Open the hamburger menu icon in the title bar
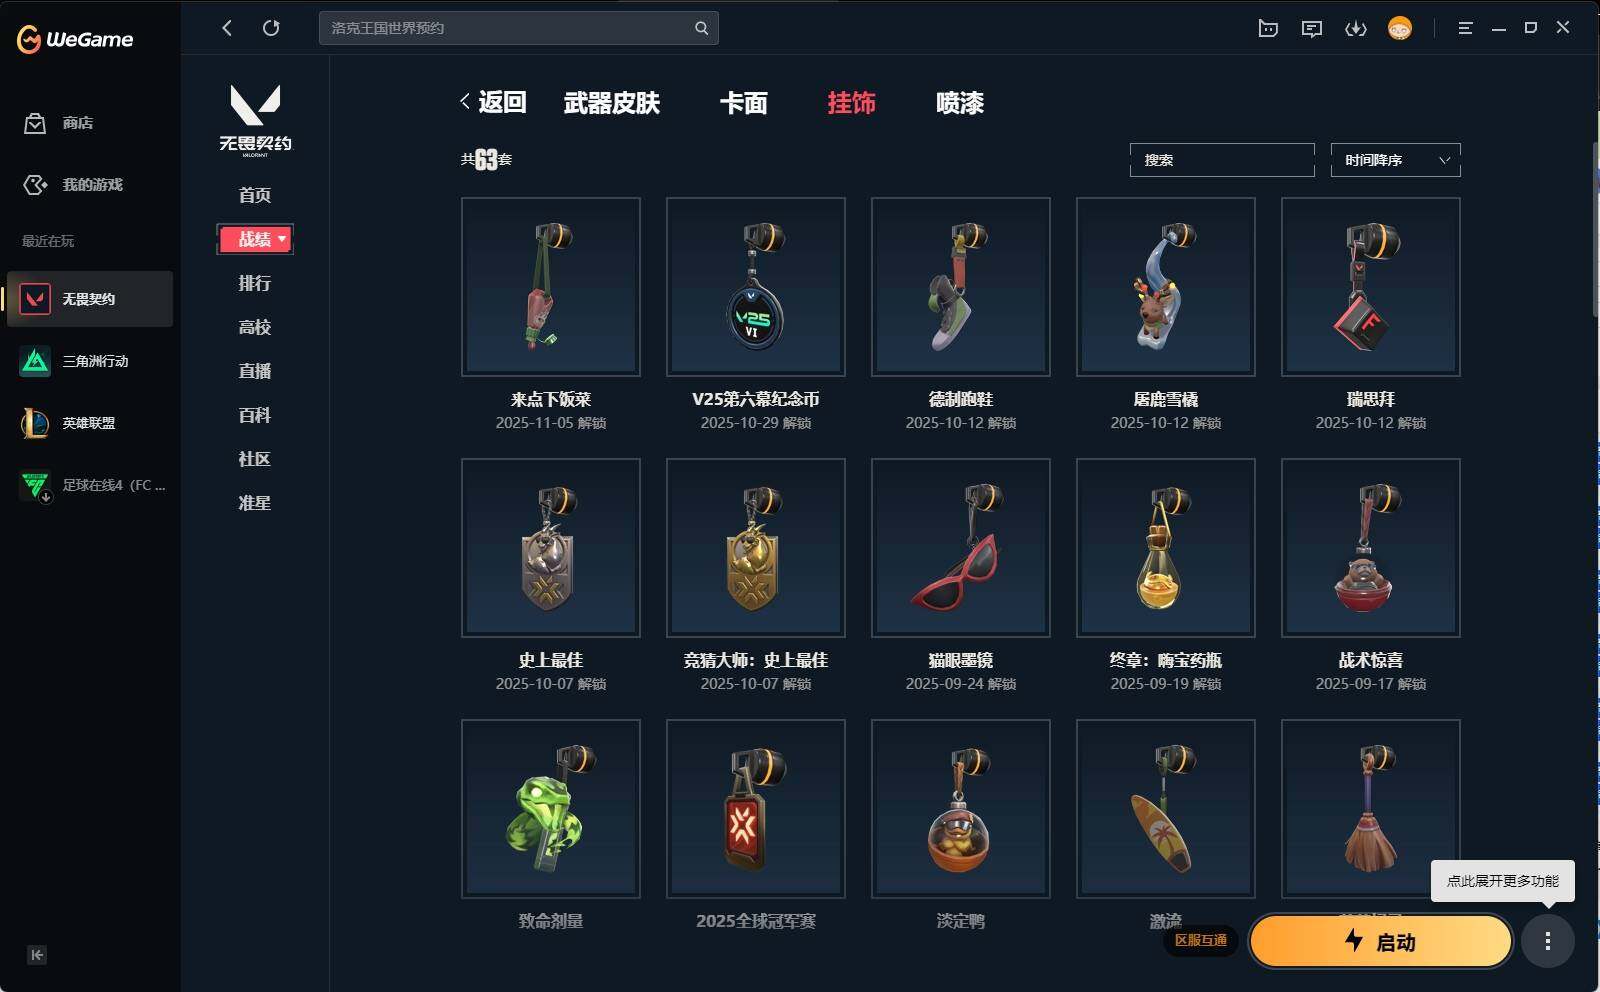This screenshot has width=1600, height=992. coord(1465,28)
